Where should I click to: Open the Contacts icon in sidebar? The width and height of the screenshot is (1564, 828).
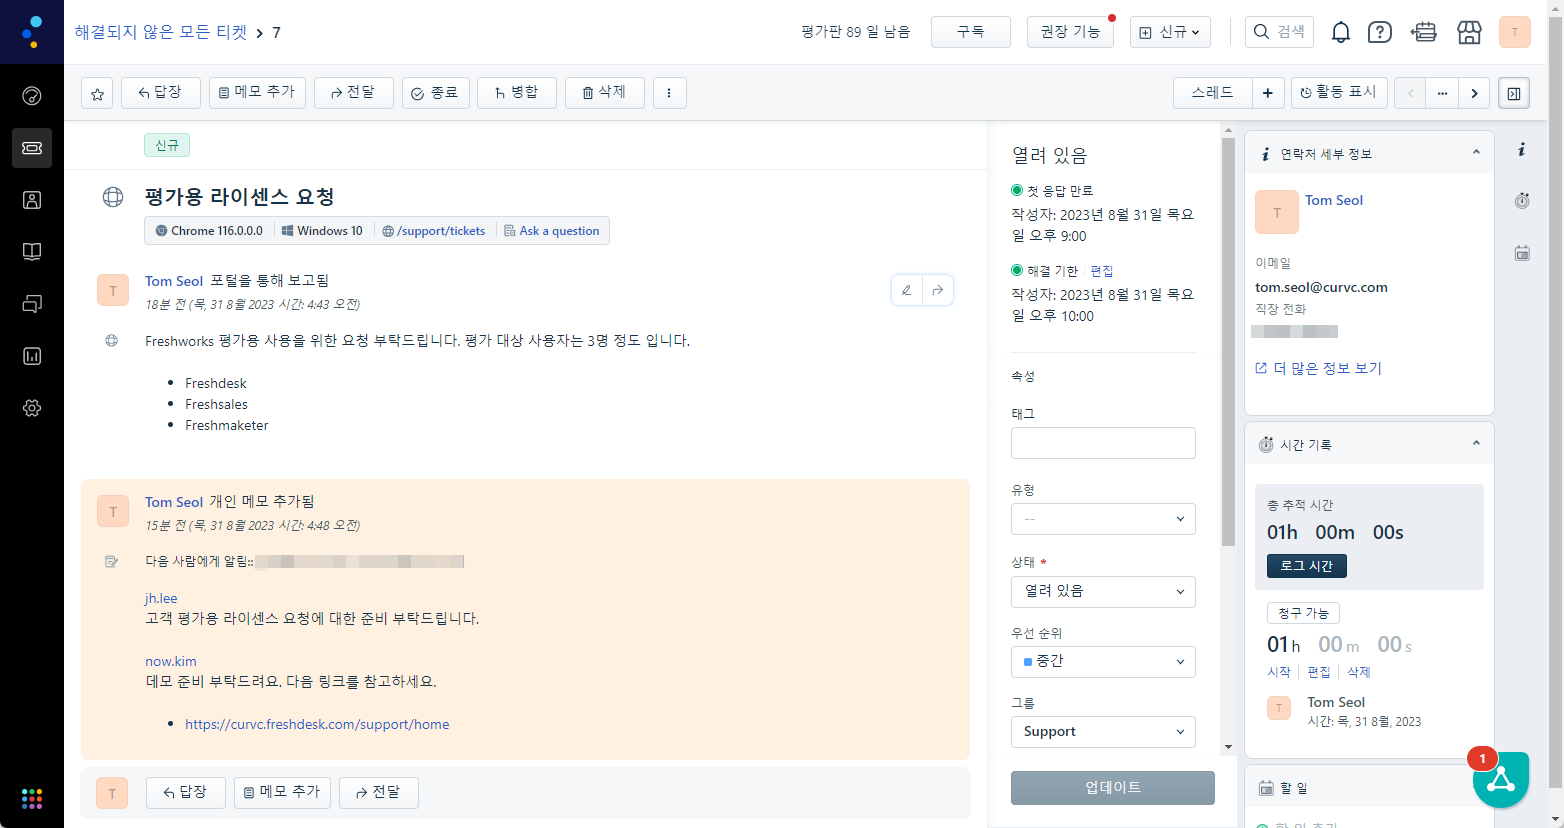click(32, 200)
